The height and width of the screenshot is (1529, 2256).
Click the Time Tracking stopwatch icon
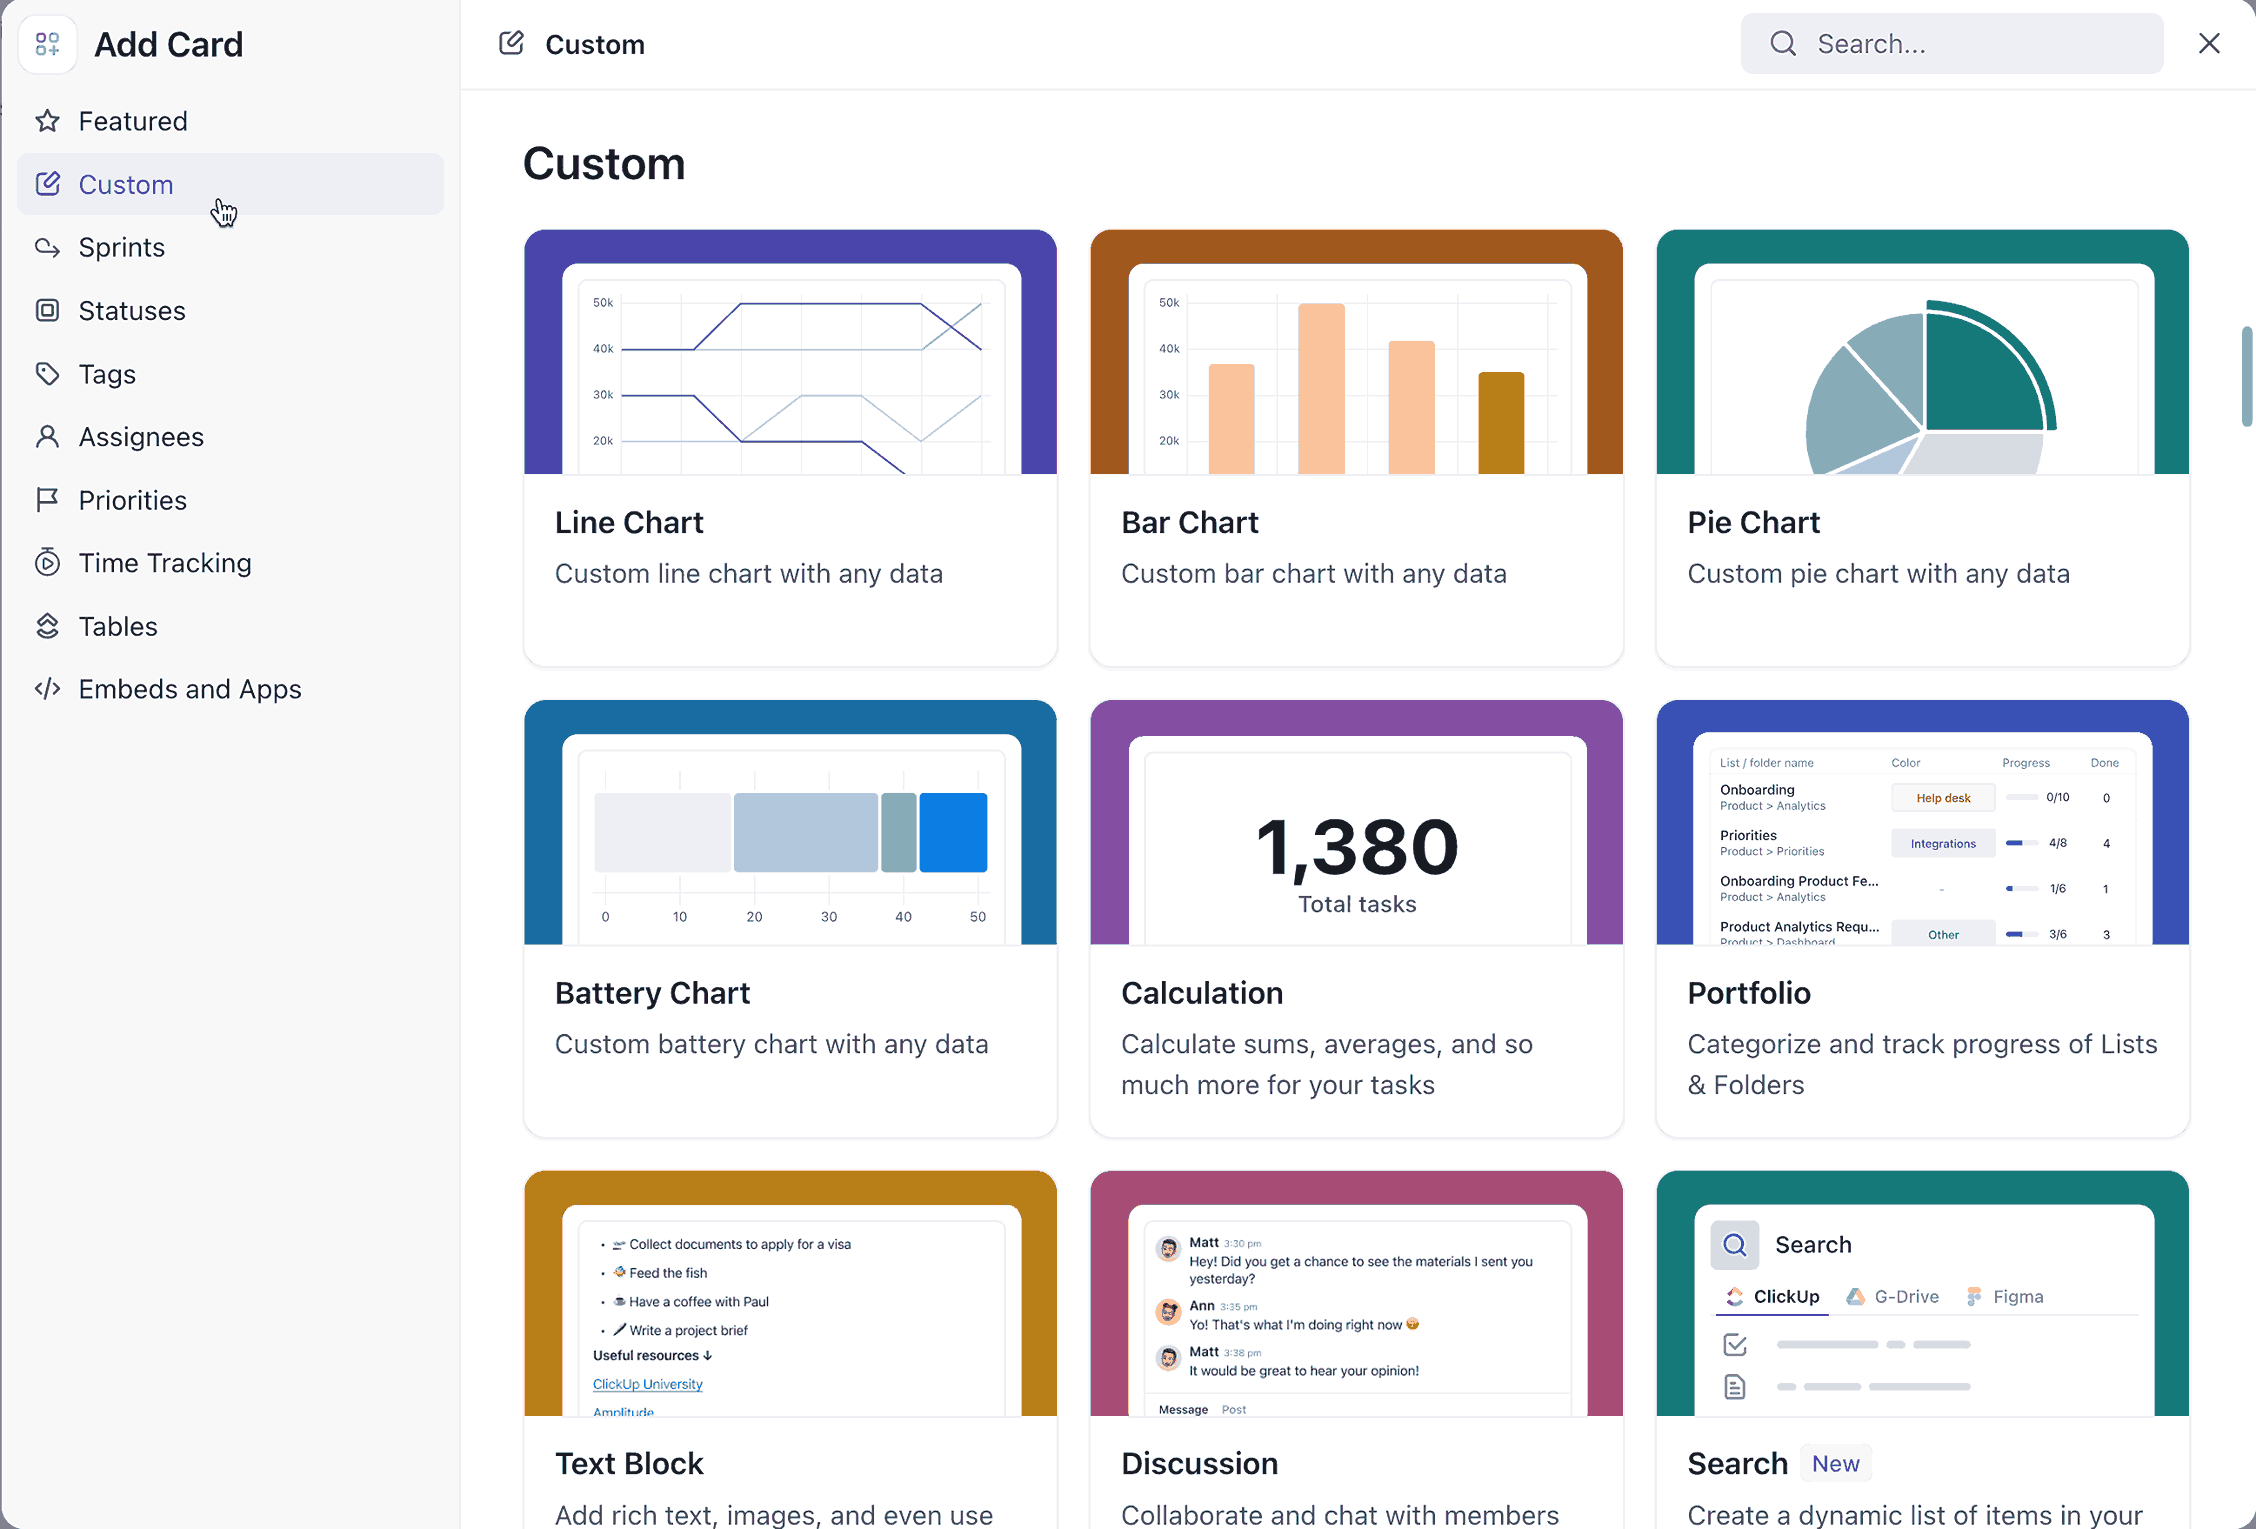[47, 563]
